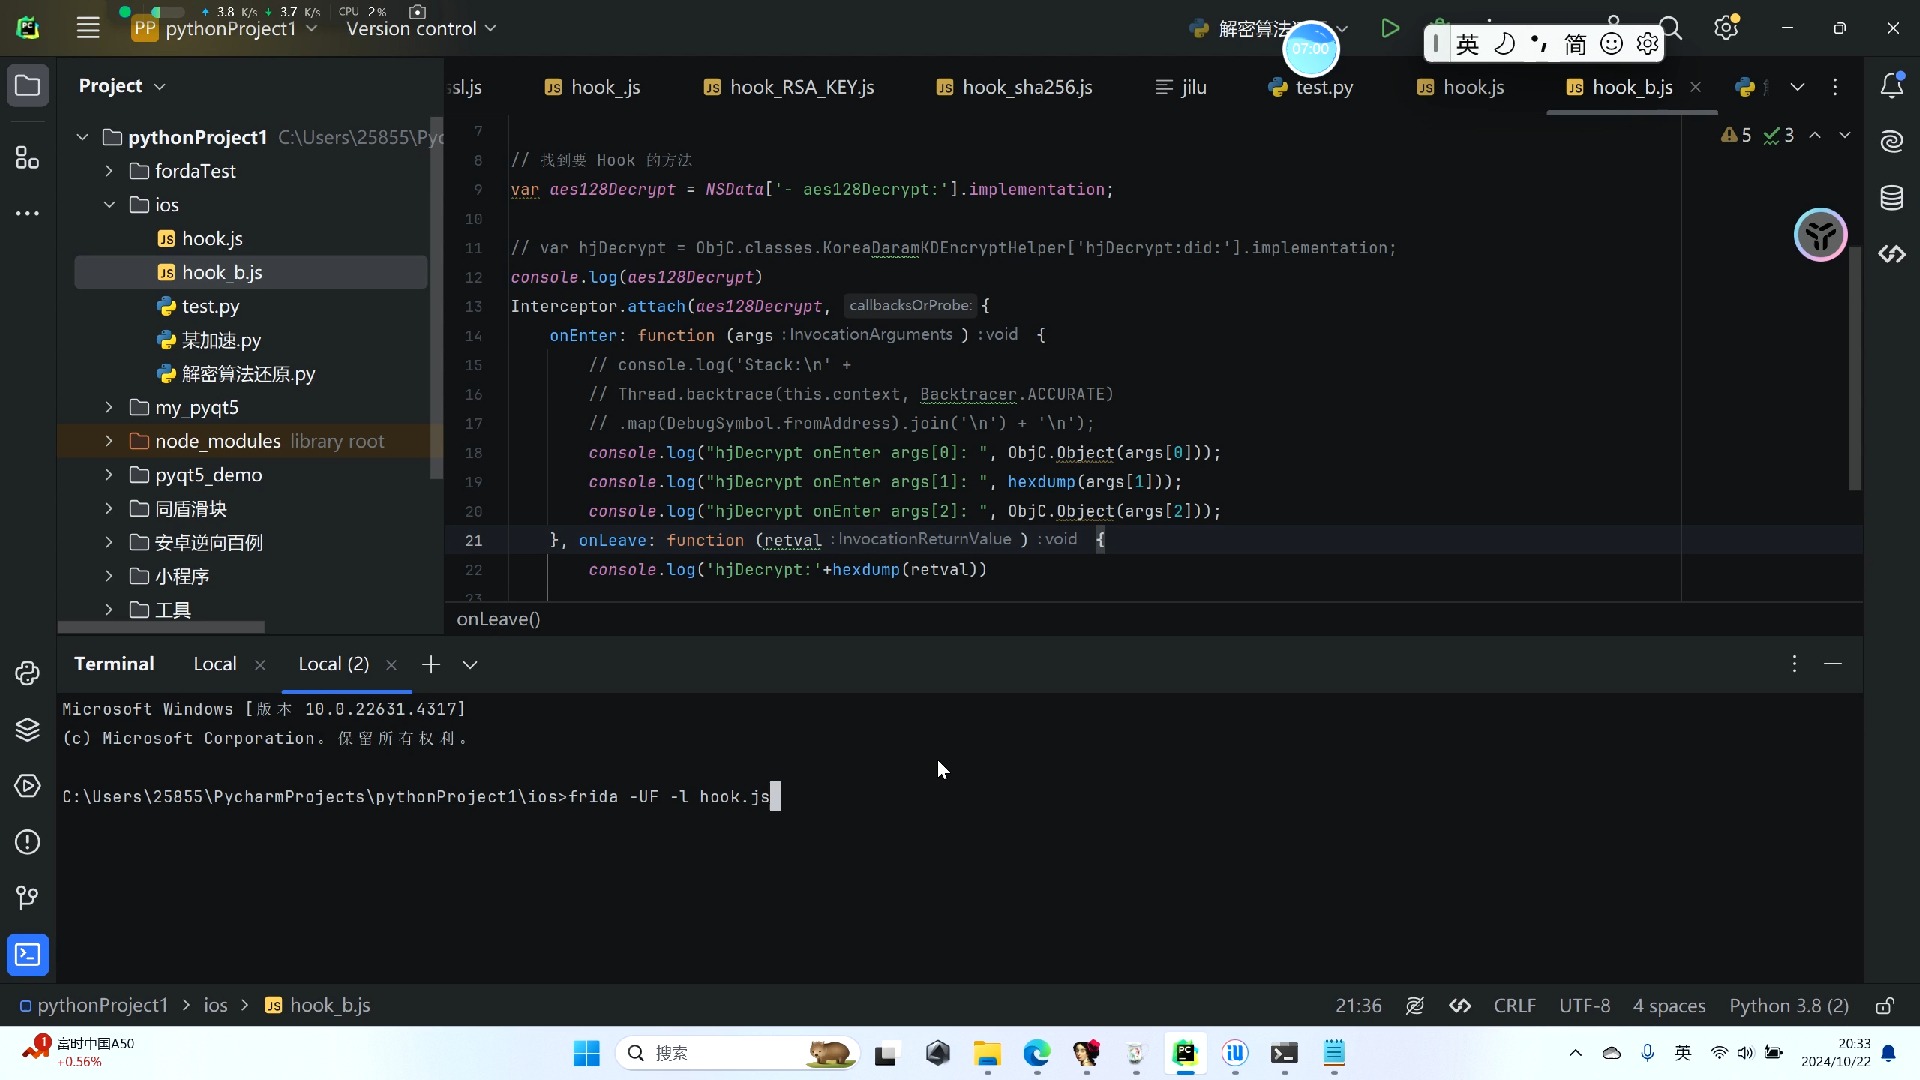Click the UTF-8 encoding widget
The image size is (1920, 1080).
pos(1584,1006)
